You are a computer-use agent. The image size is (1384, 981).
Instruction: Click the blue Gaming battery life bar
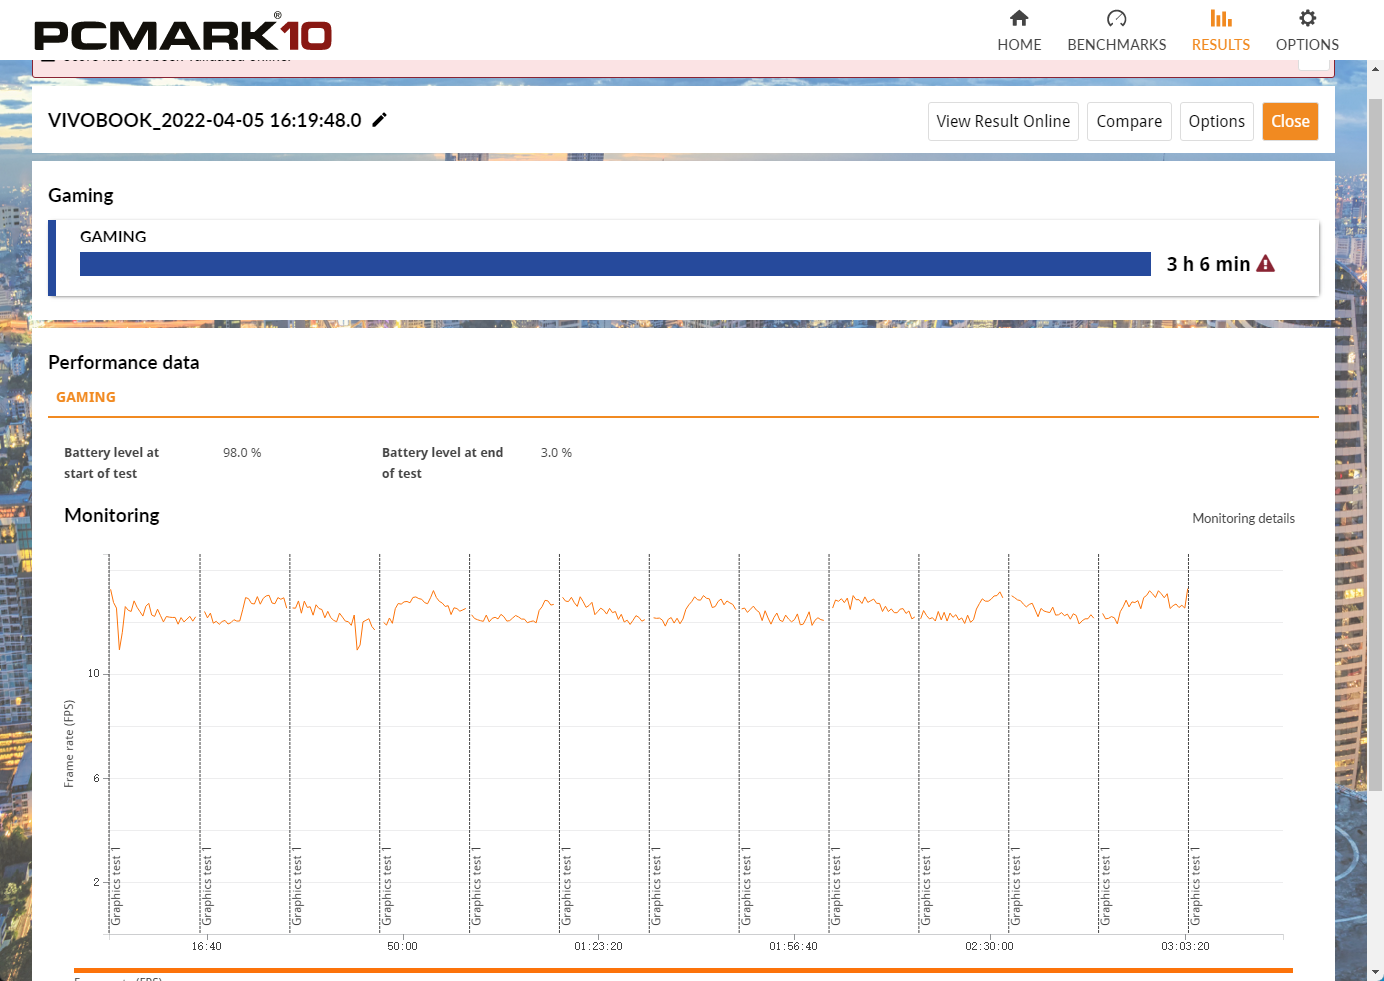tap(615, 264)
